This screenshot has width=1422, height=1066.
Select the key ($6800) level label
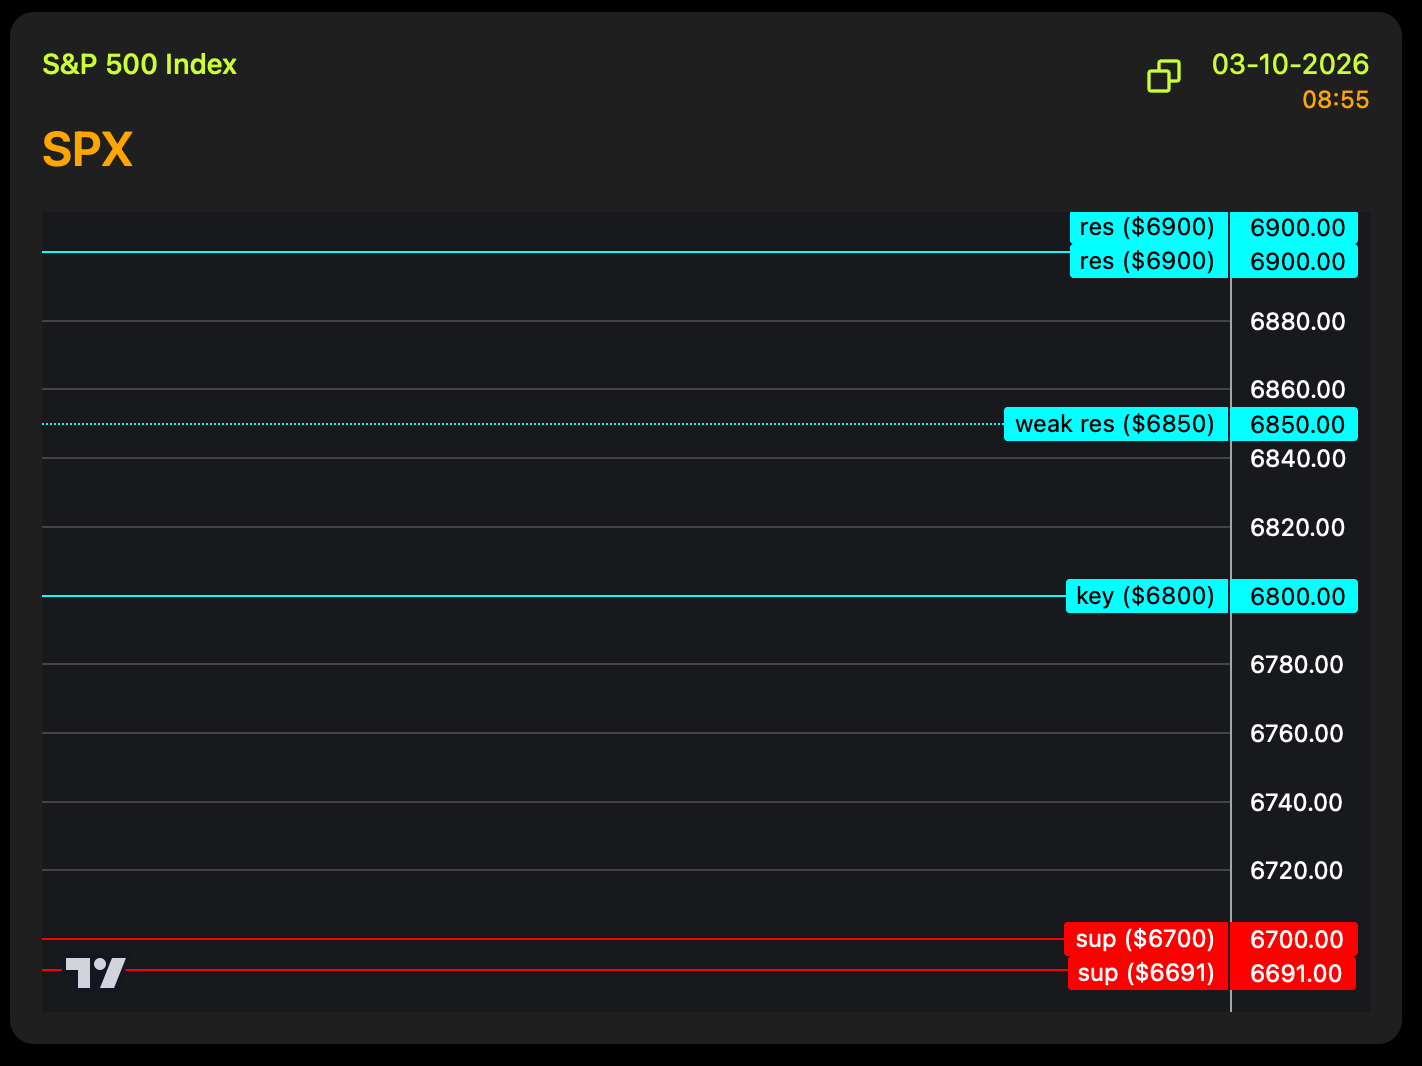click(1146, 596)
